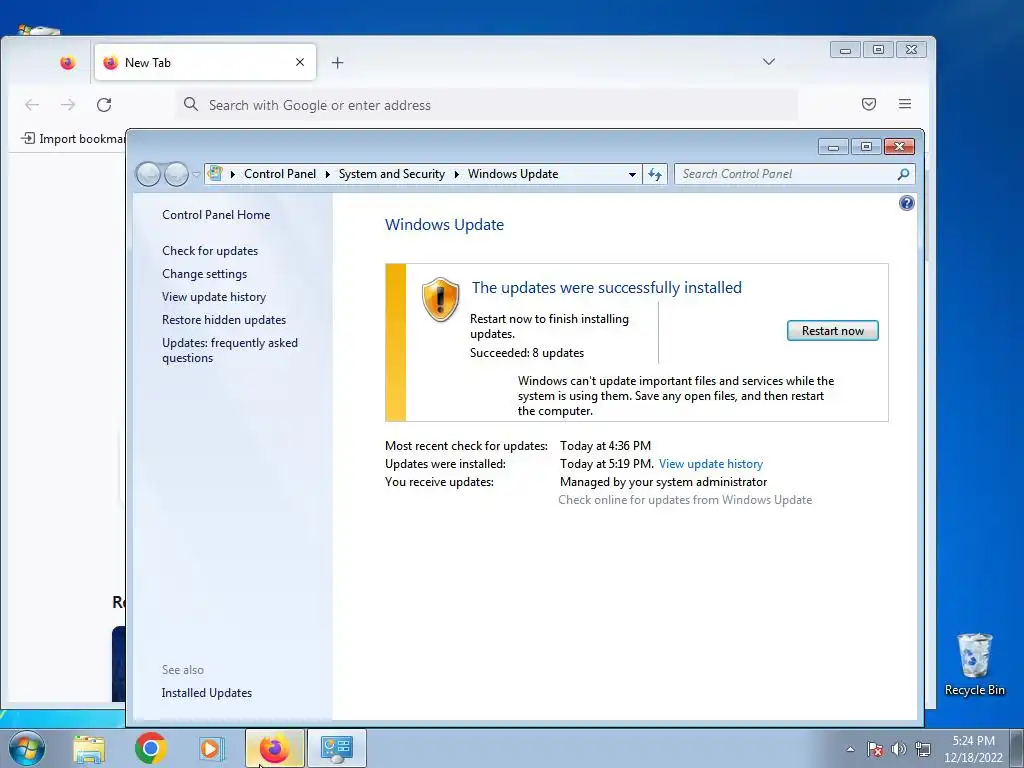Open the volume speaker icon
Viewport: 1024px width, 768px height.
tap(899, 749)
